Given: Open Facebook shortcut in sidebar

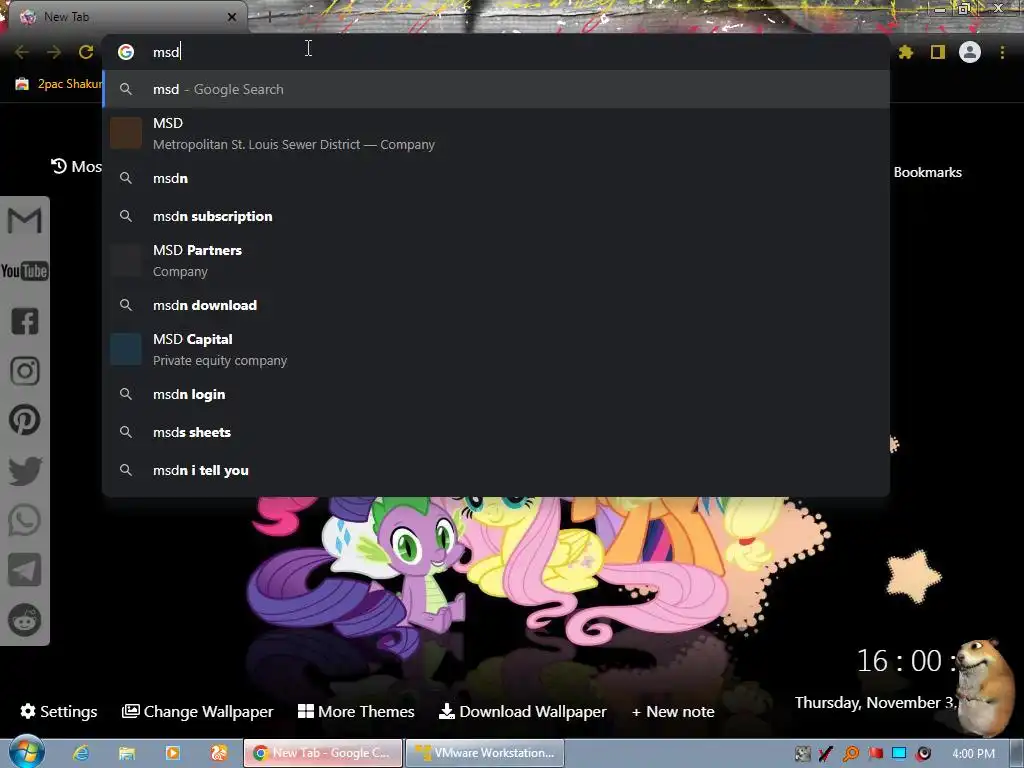Looking at the screenshot, I should (x=25, y=321).
